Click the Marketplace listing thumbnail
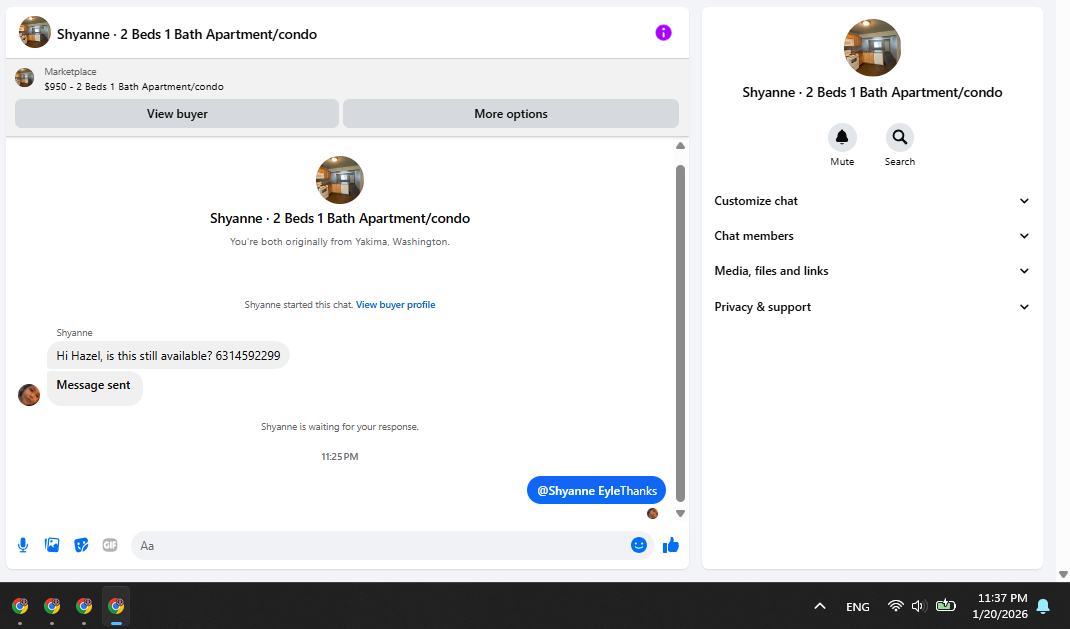Viewport: 1070px width, 629px height. point(25,78)
